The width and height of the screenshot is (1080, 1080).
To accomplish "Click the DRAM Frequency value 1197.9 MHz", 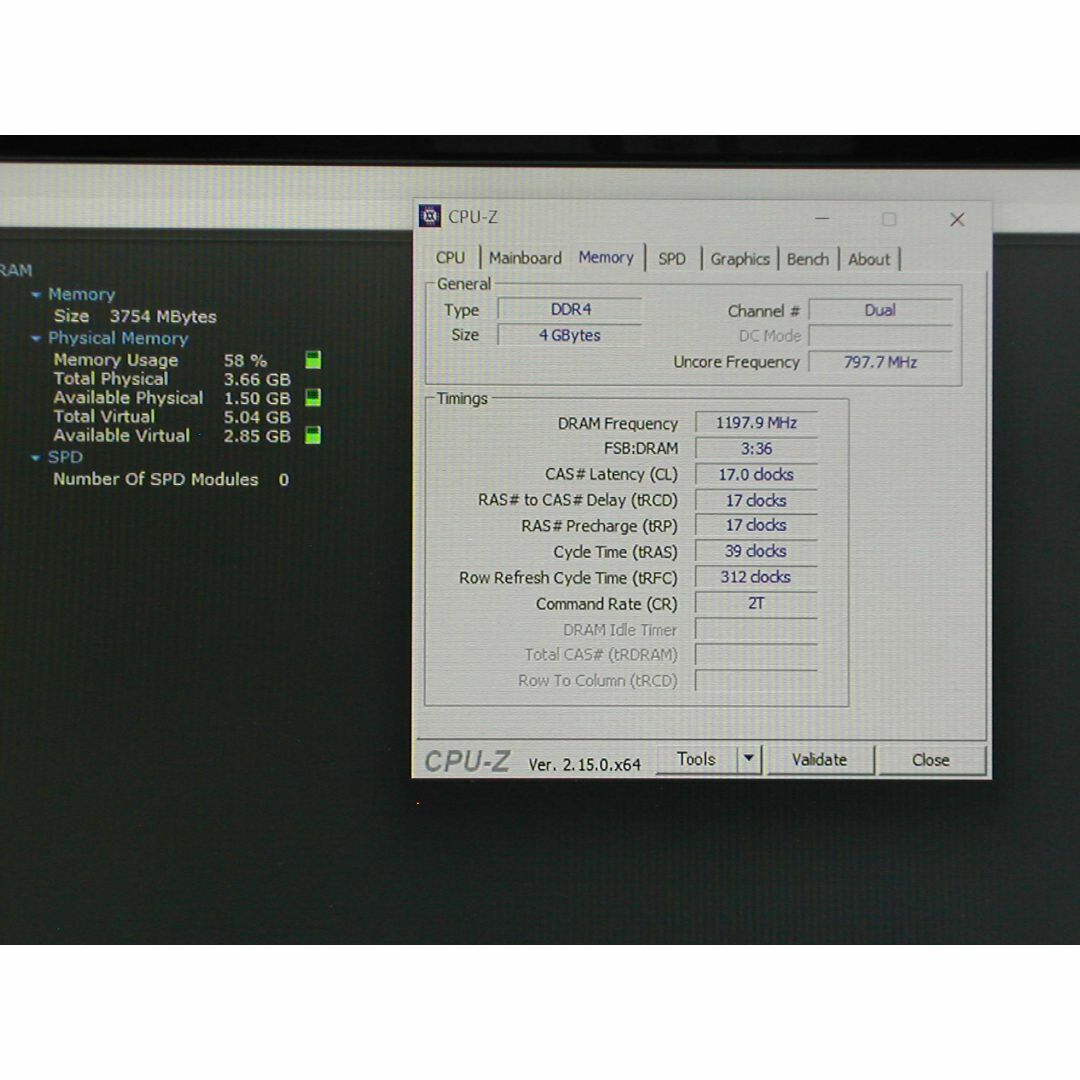I will tap(756, 422).
